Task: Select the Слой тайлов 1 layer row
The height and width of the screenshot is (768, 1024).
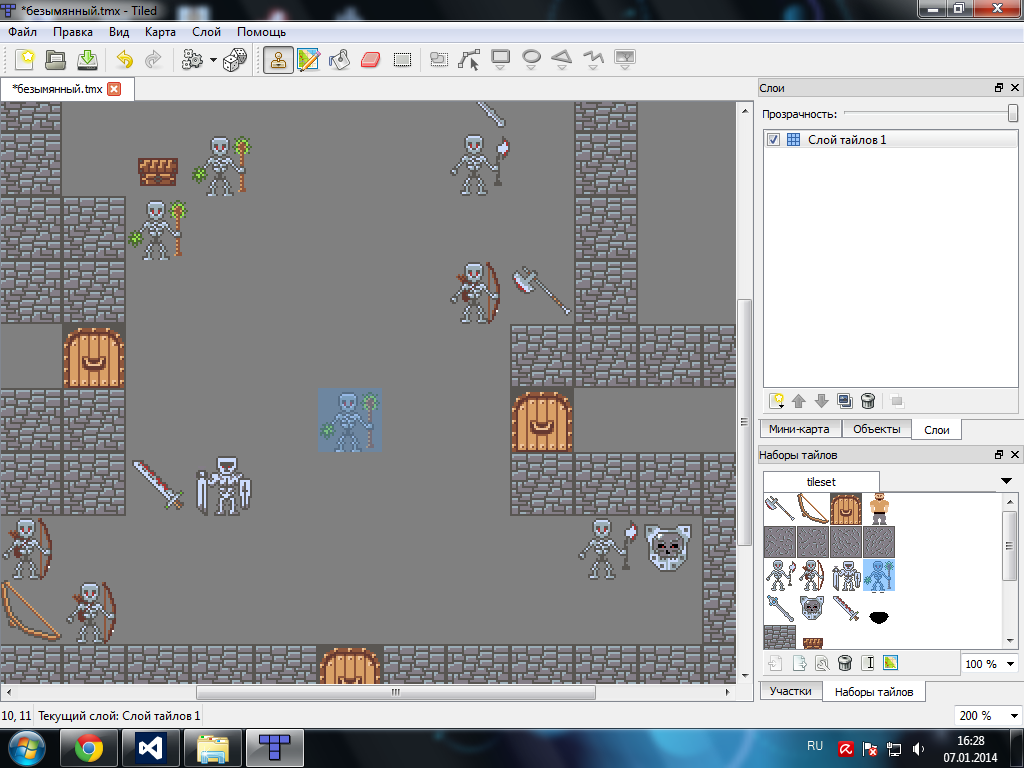Action: (890, 140)
